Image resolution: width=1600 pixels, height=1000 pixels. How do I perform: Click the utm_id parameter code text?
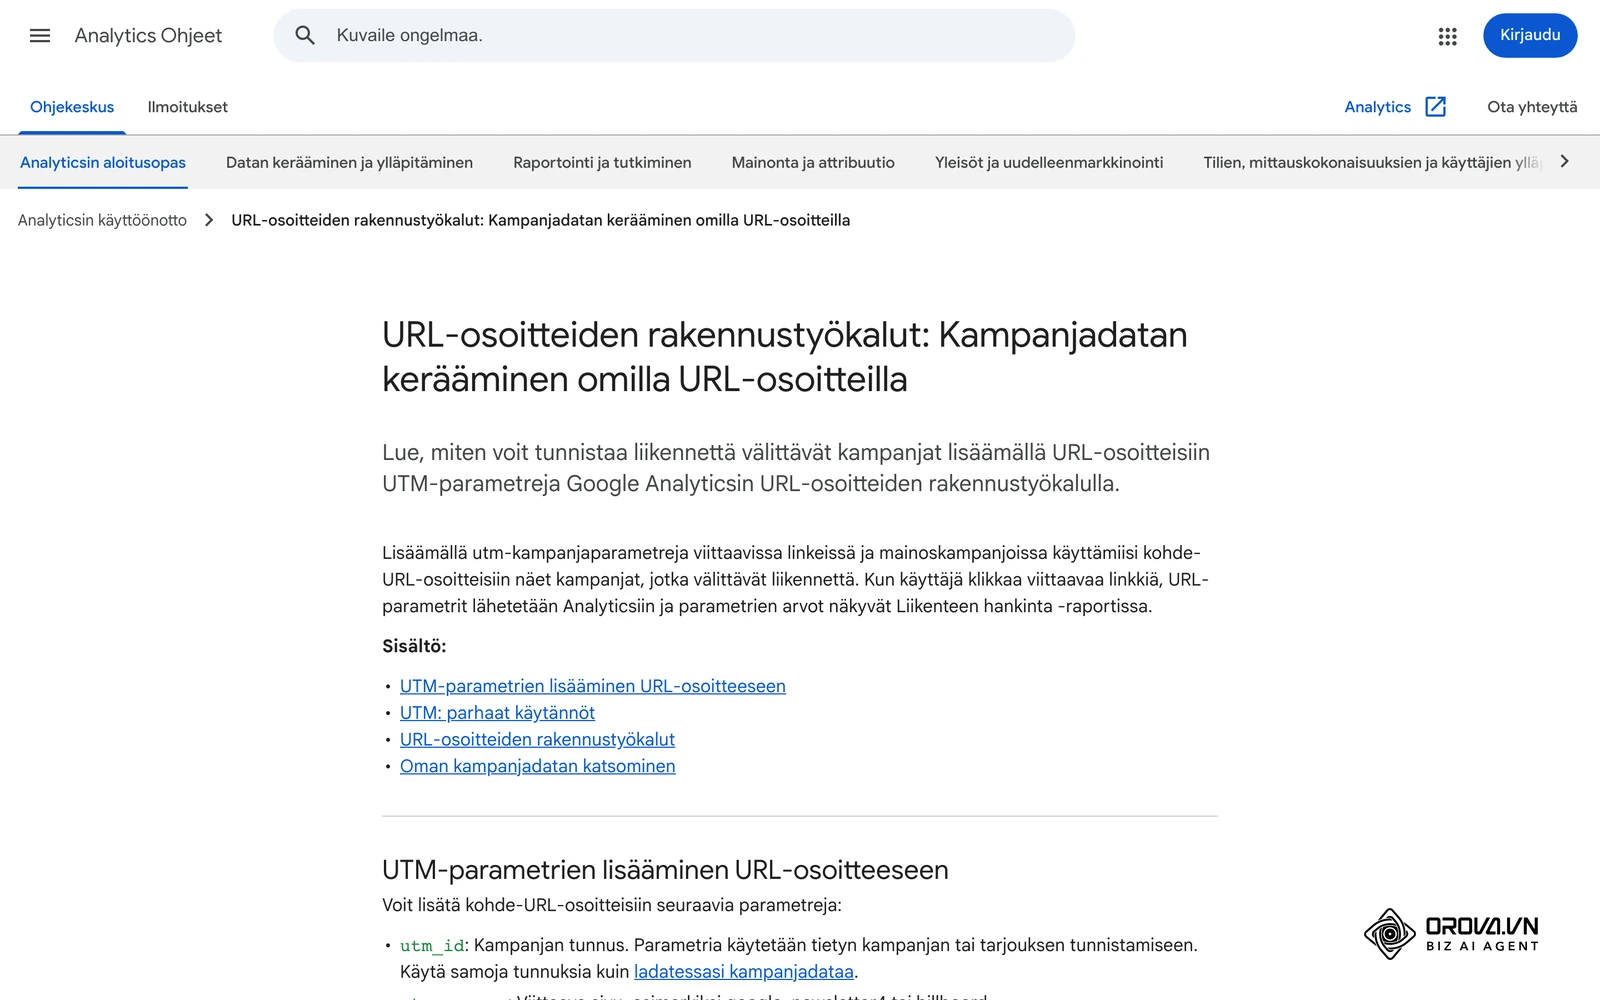pos(432,946)
